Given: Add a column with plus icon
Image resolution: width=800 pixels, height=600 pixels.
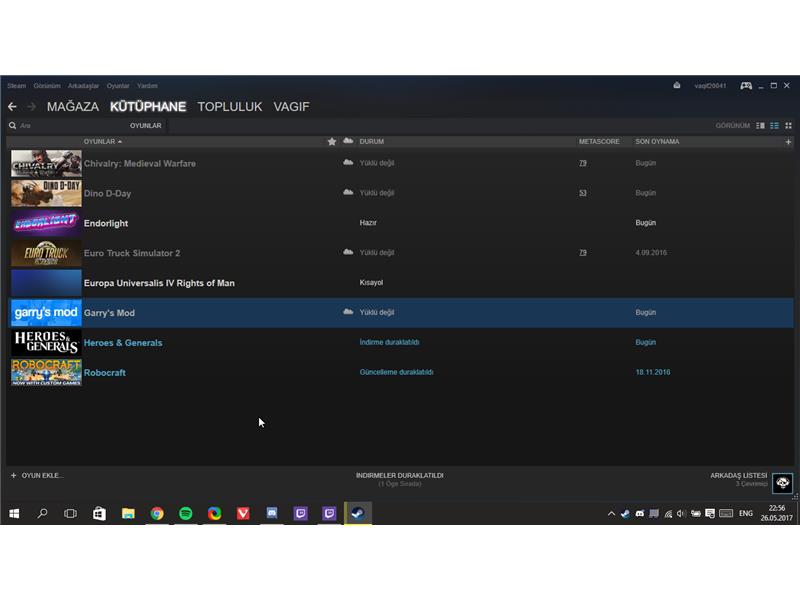Looking at the screenshot, I should click(x=788, y=142).
